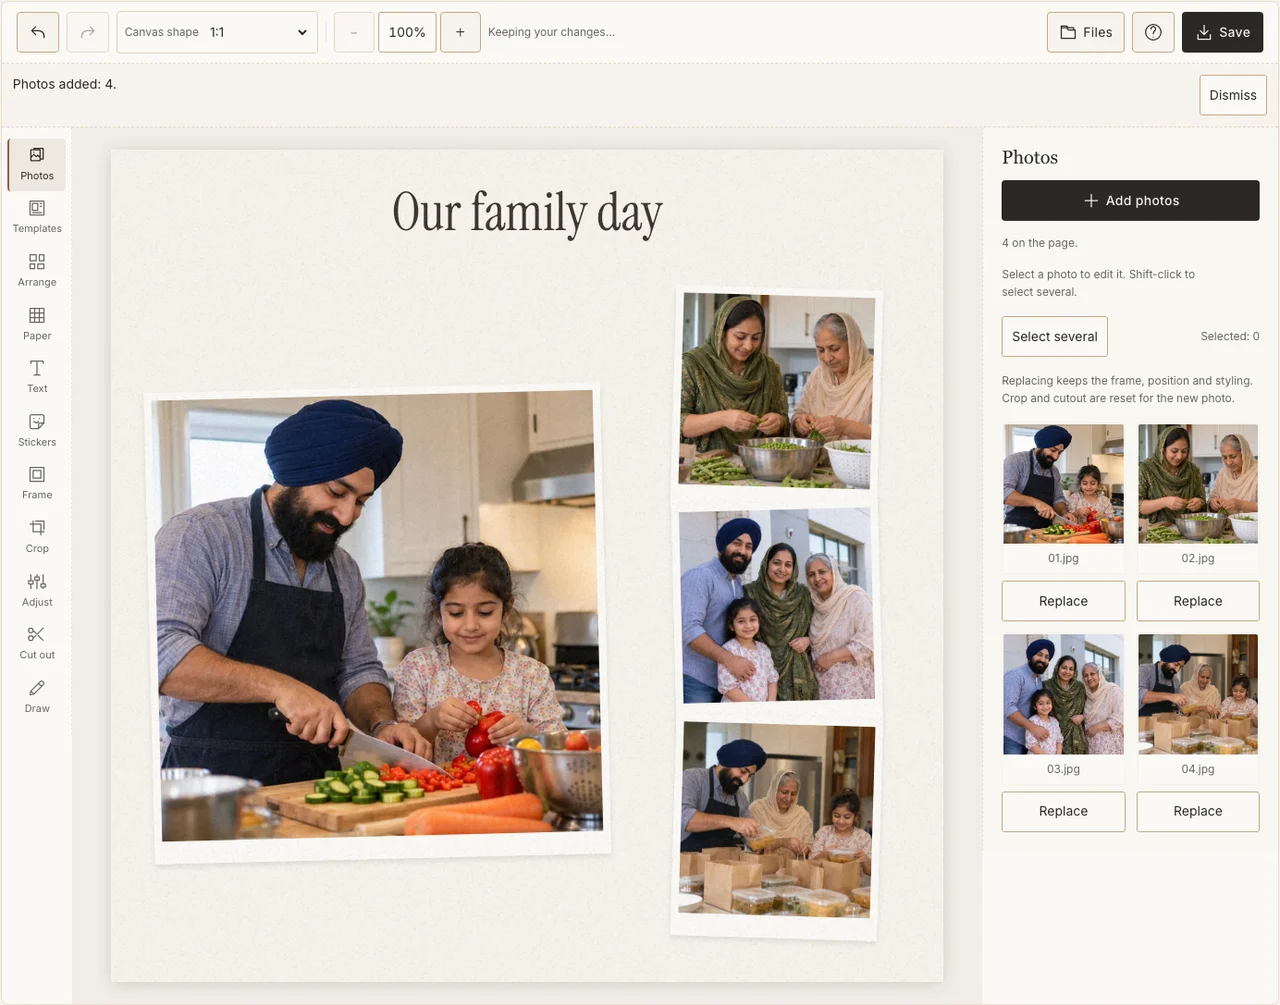Open the Photos panel in sidebar
Image resolution: width=1280 pixels, height=1005 pixels.
point(37,164)
